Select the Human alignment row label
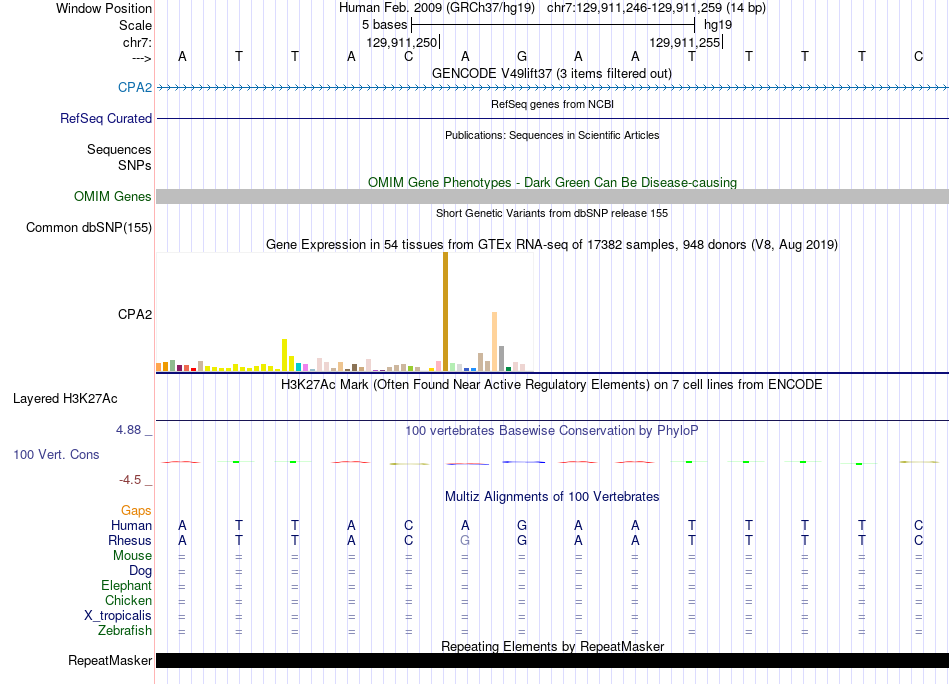 [131, 525]
